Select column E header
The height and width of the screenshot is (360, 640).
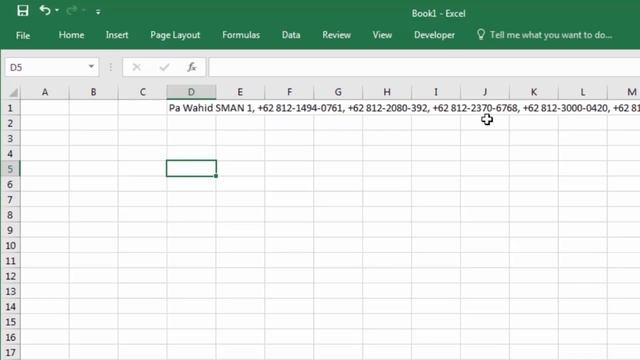point(240,92)
